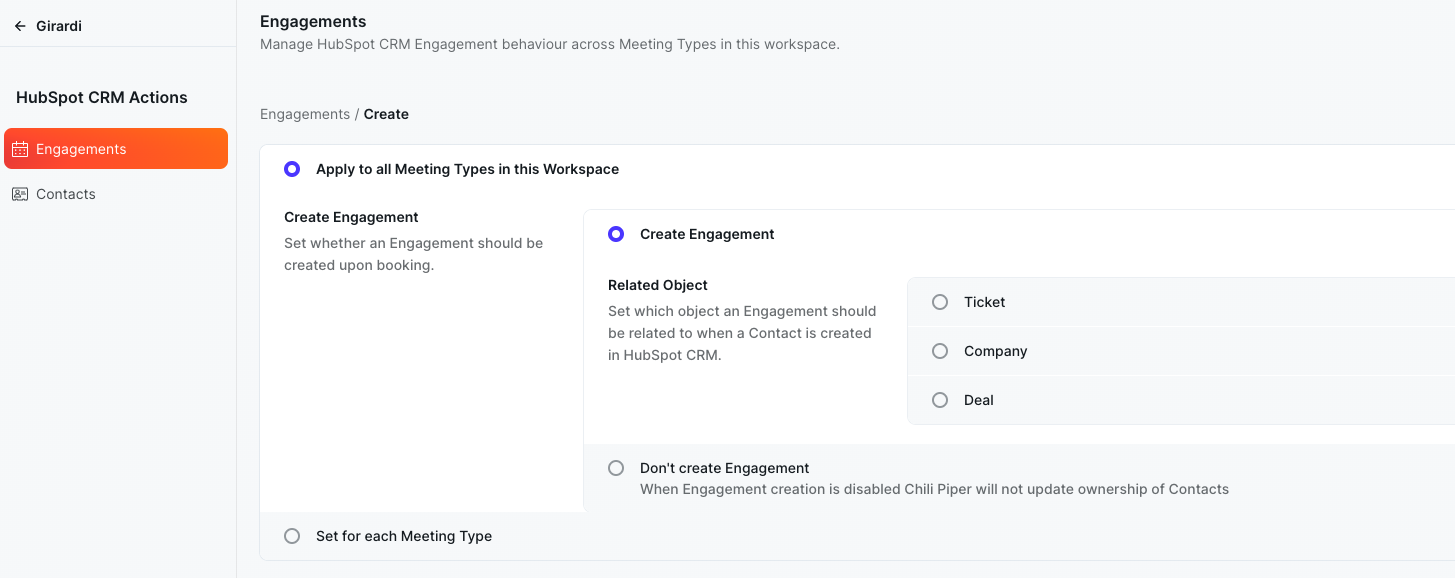Click the Manage HubSpot CRM Engagement description
Screen dimensions: 1455x578
[x=550, y=44]
